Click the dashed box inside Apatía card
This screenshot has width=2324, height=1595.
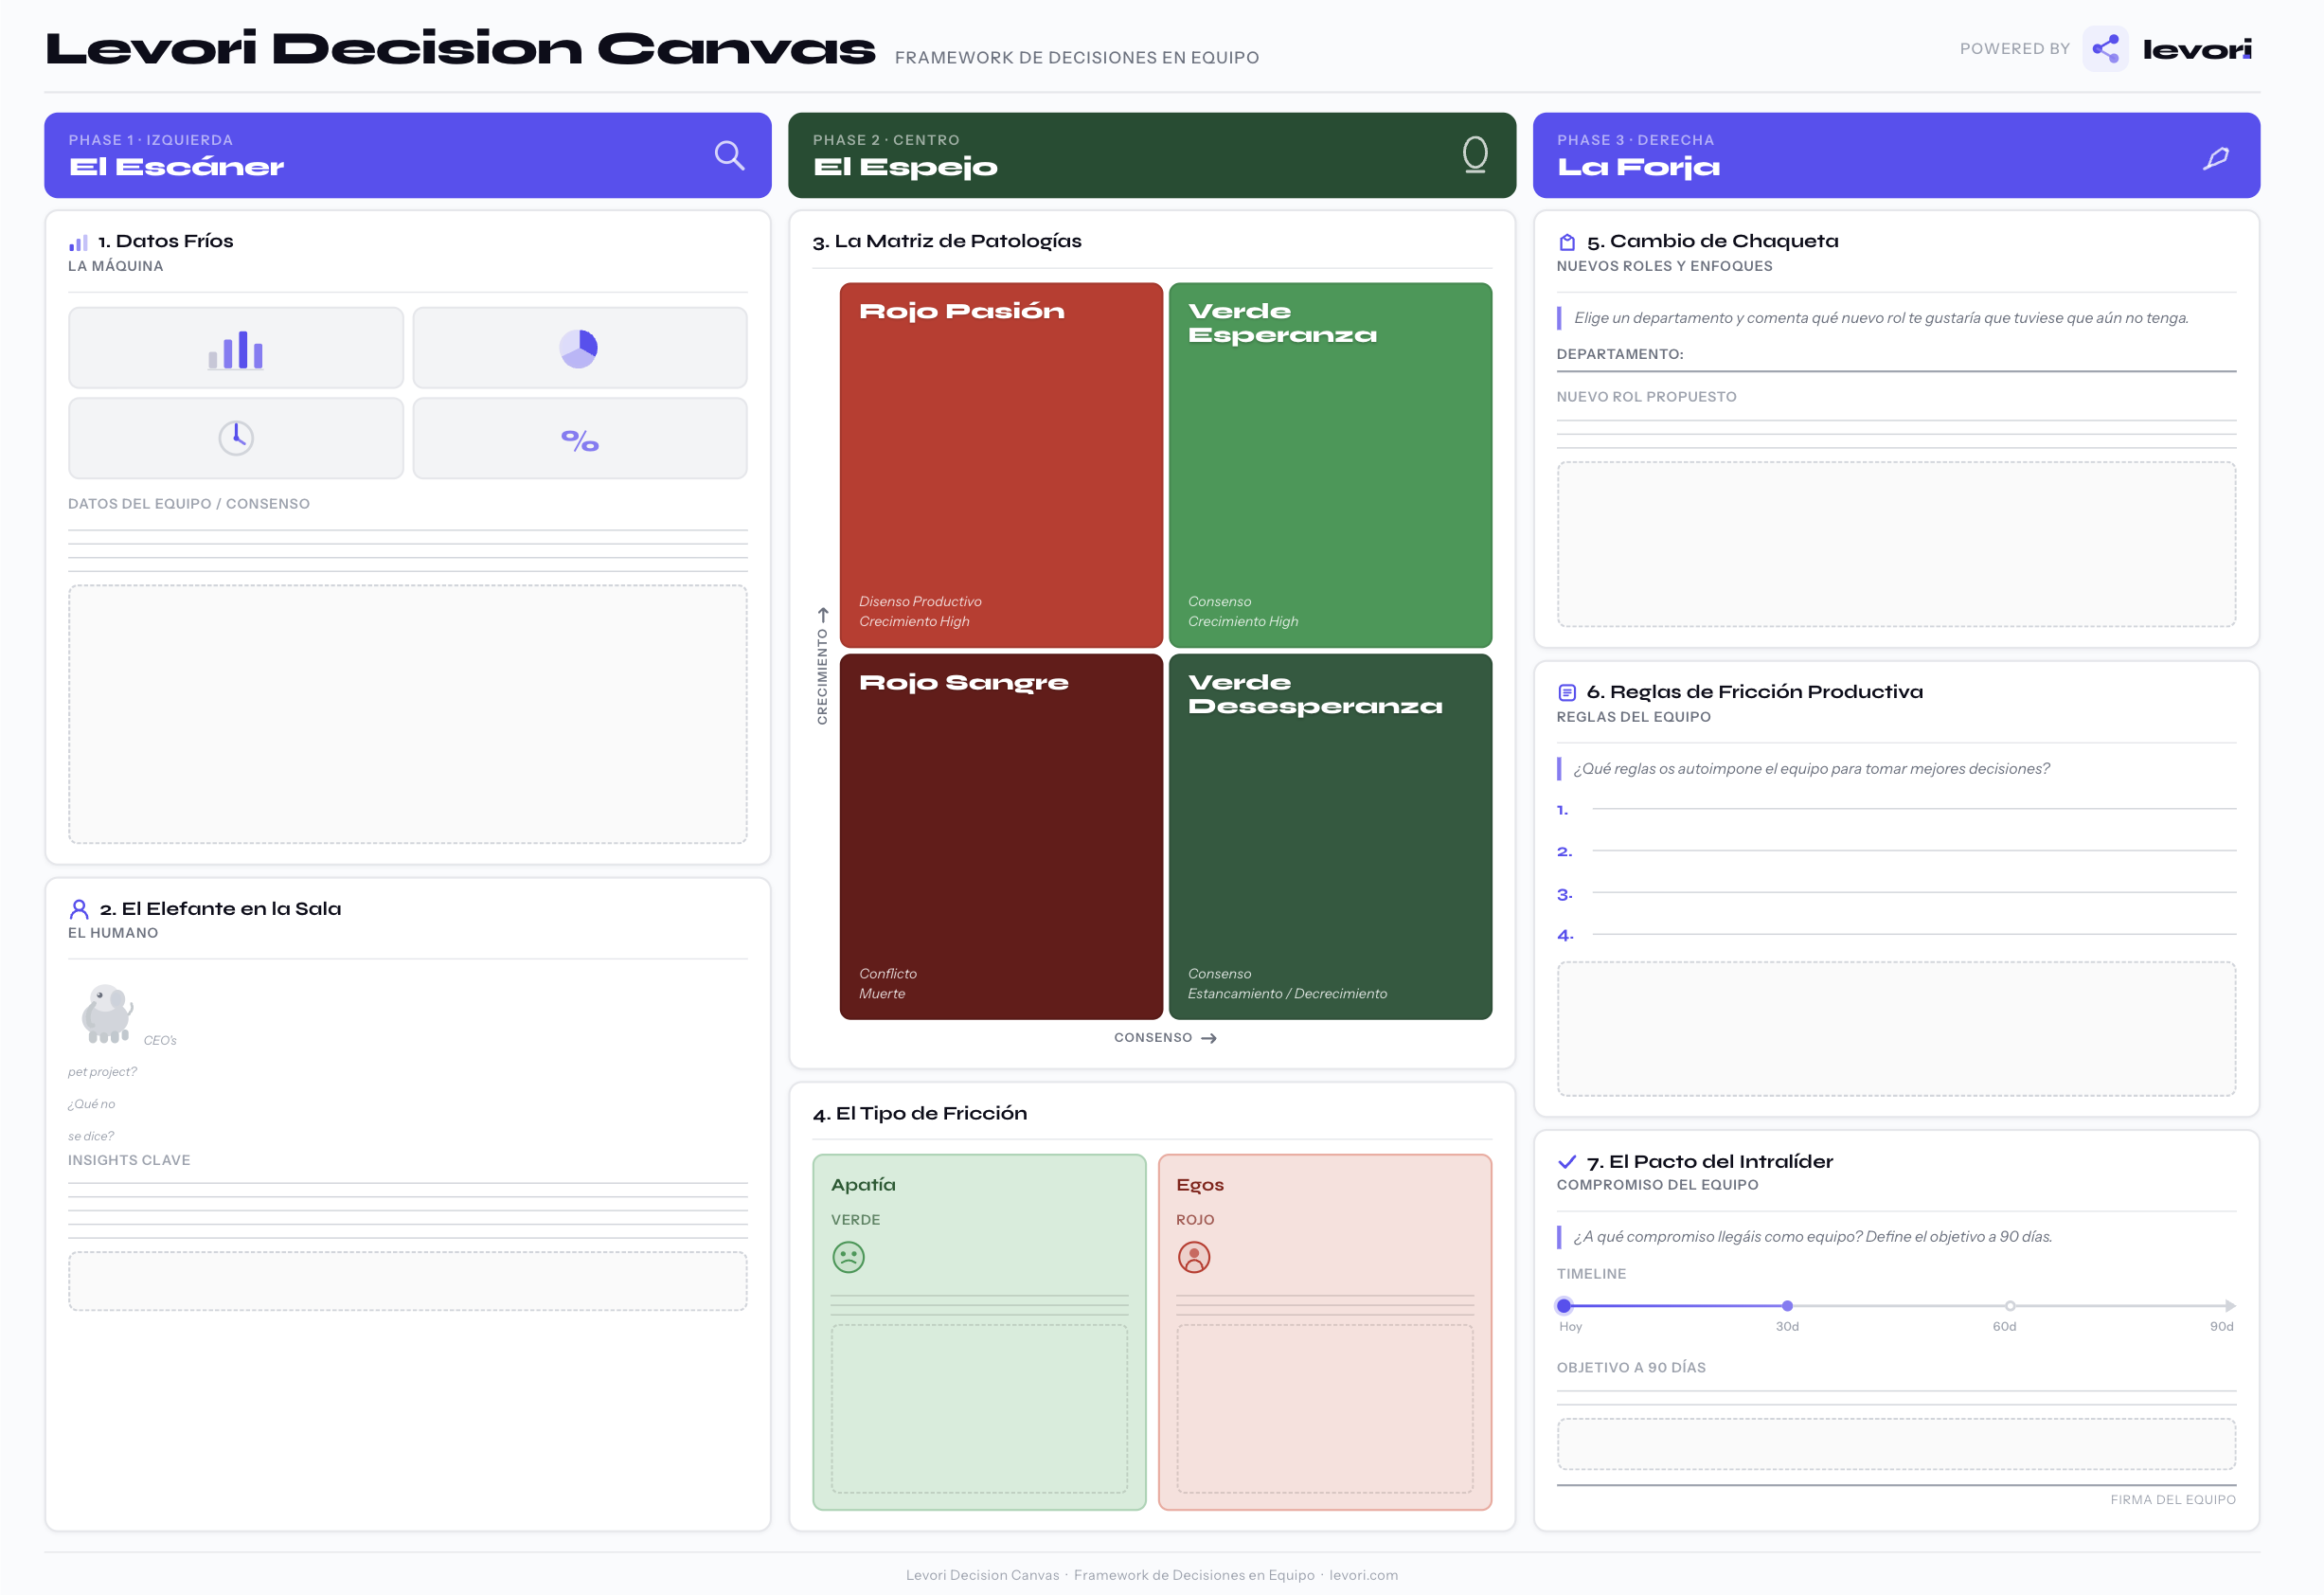point(979,1409)
